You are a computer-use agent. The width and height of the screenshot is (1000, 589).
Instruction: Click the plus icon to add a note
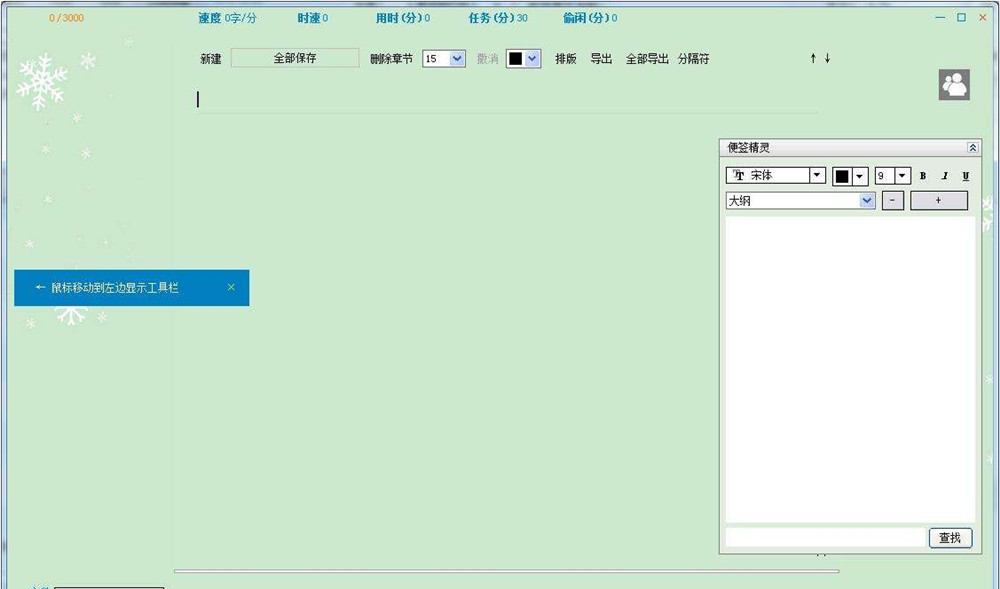point(938,200)
